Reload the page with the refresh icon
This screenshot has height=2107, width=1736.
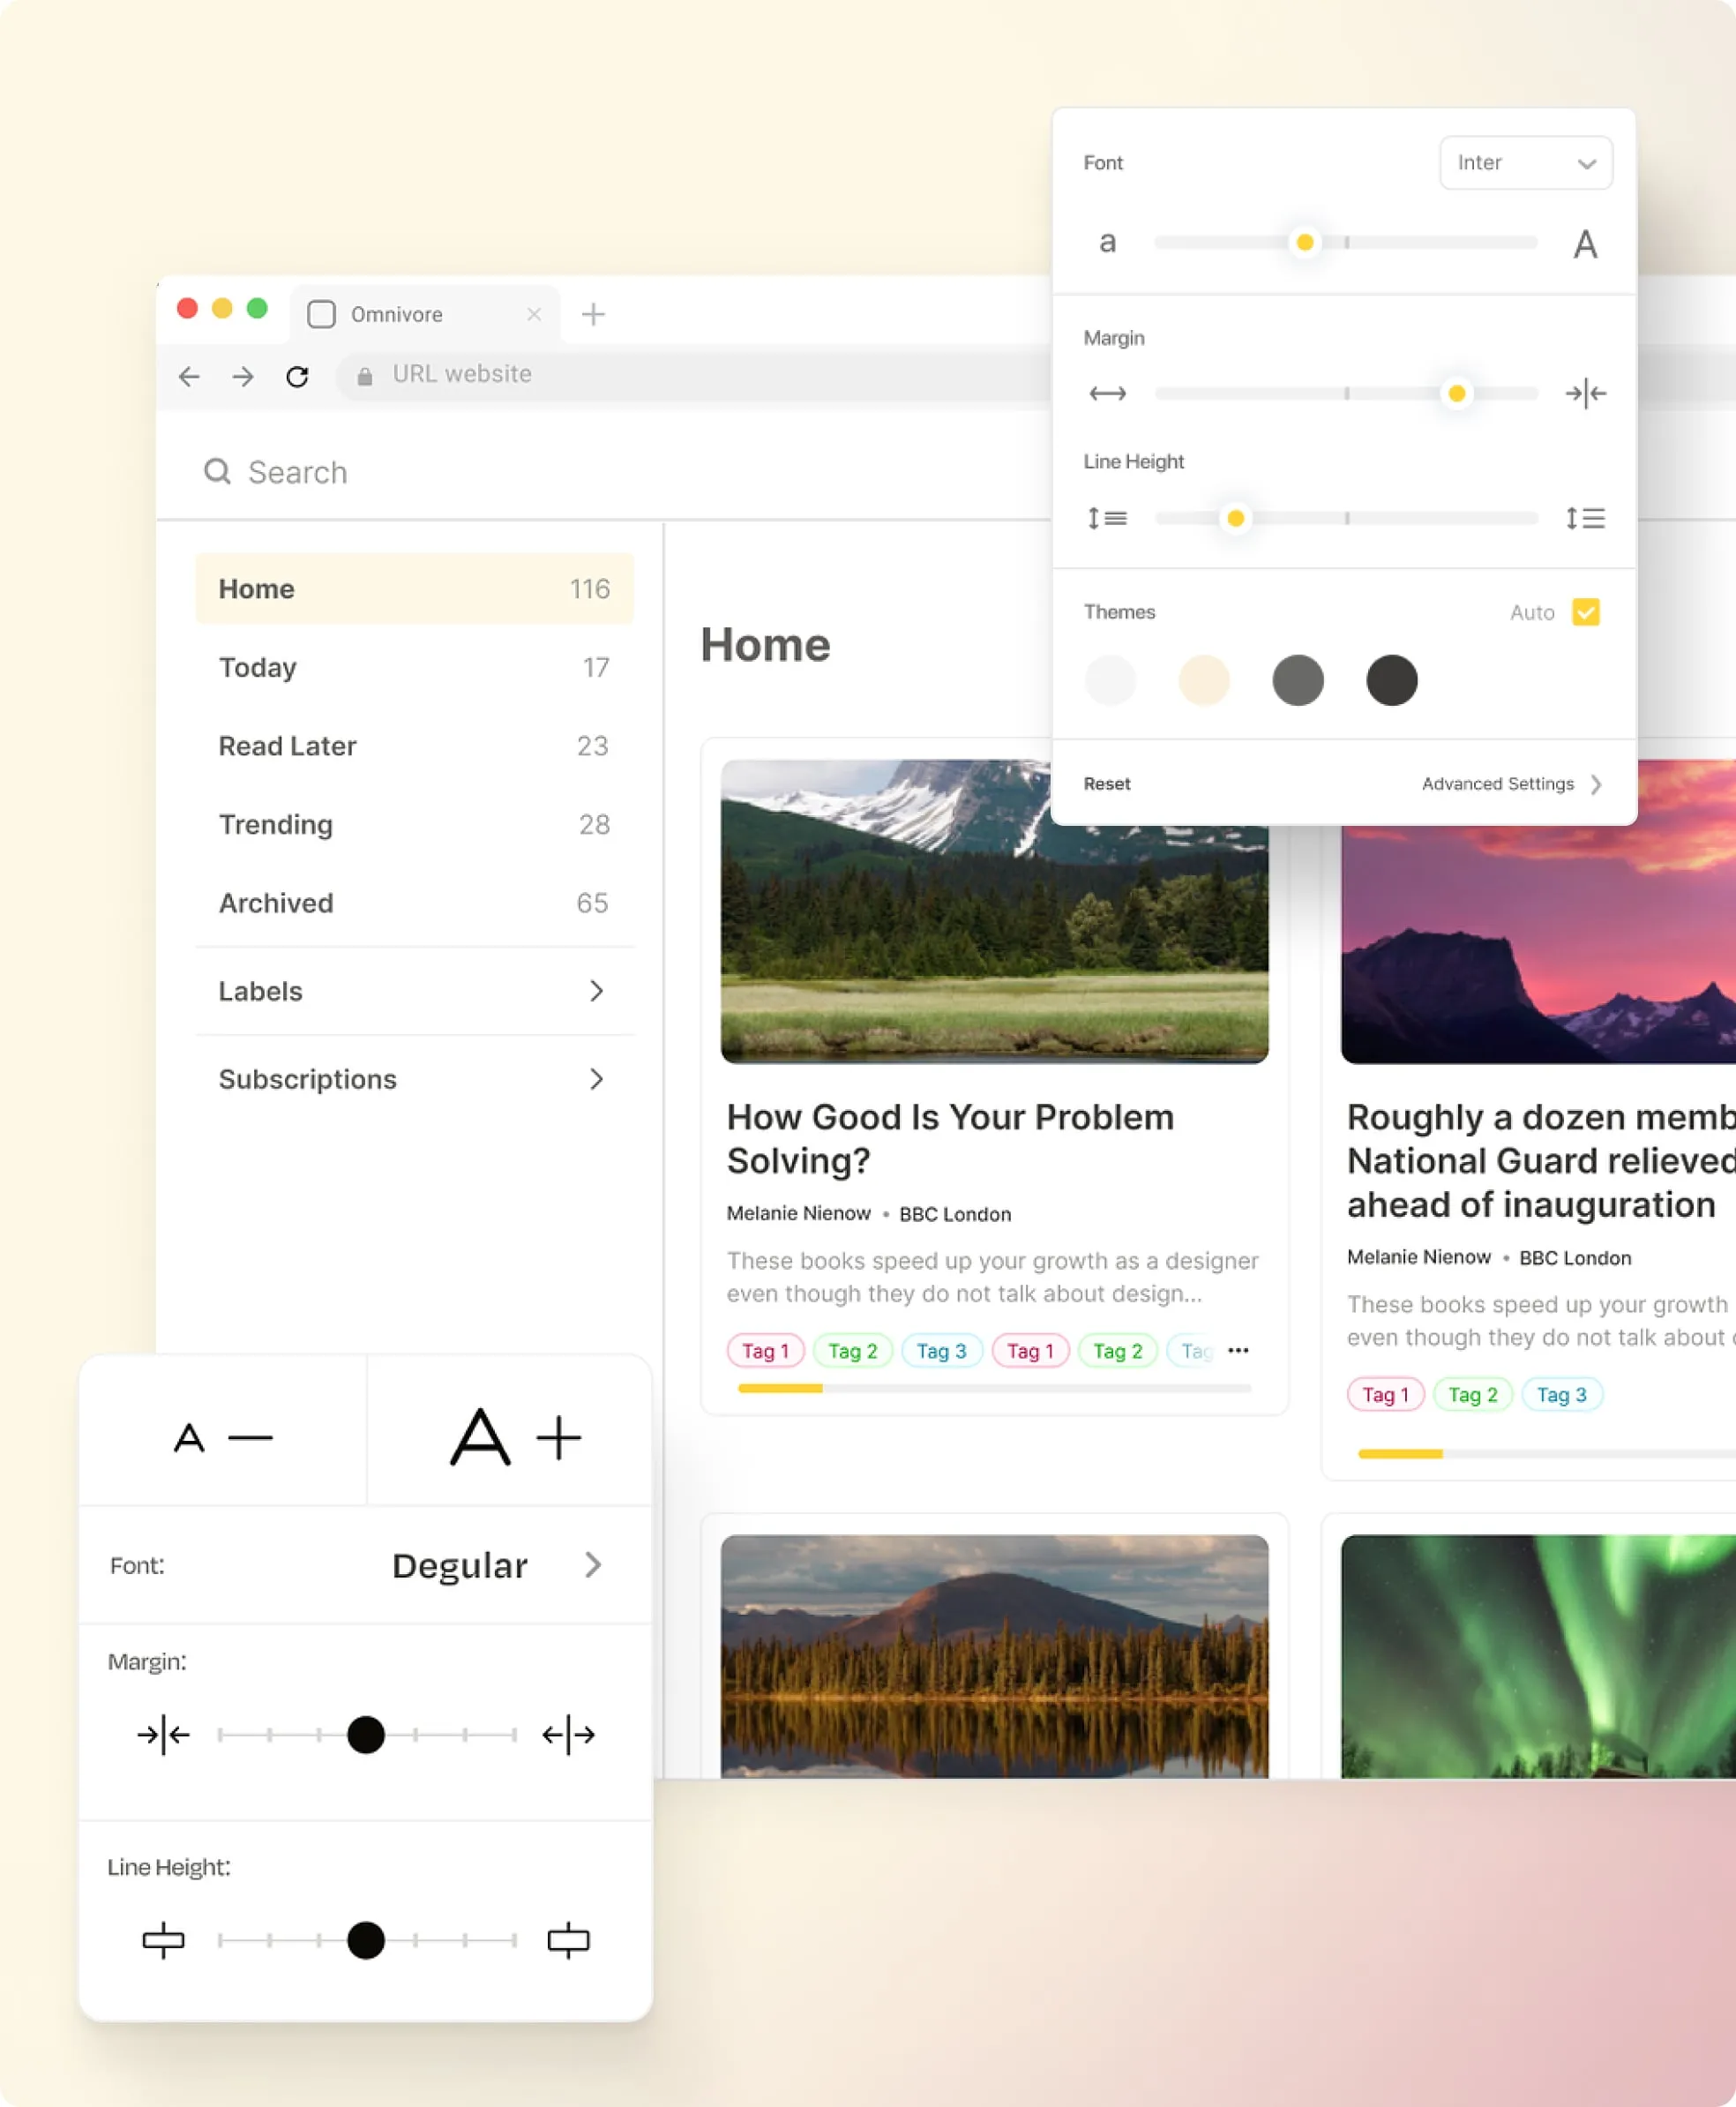[297, 376]
